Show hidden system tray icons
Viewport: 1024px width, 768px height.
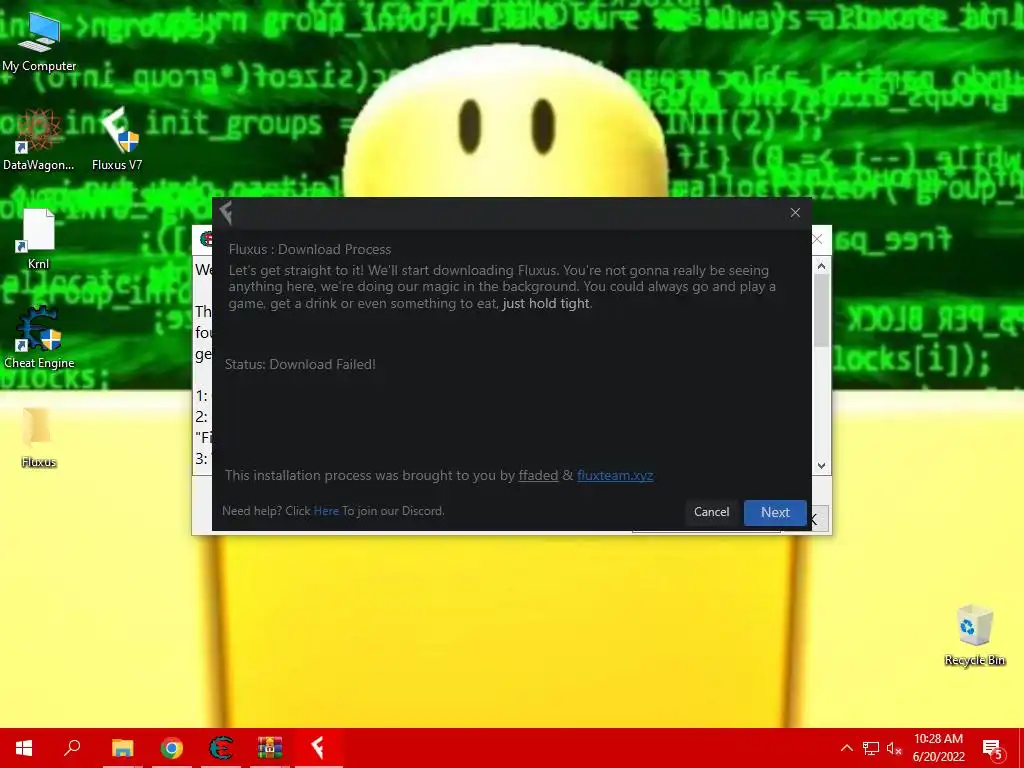point(846,748)
